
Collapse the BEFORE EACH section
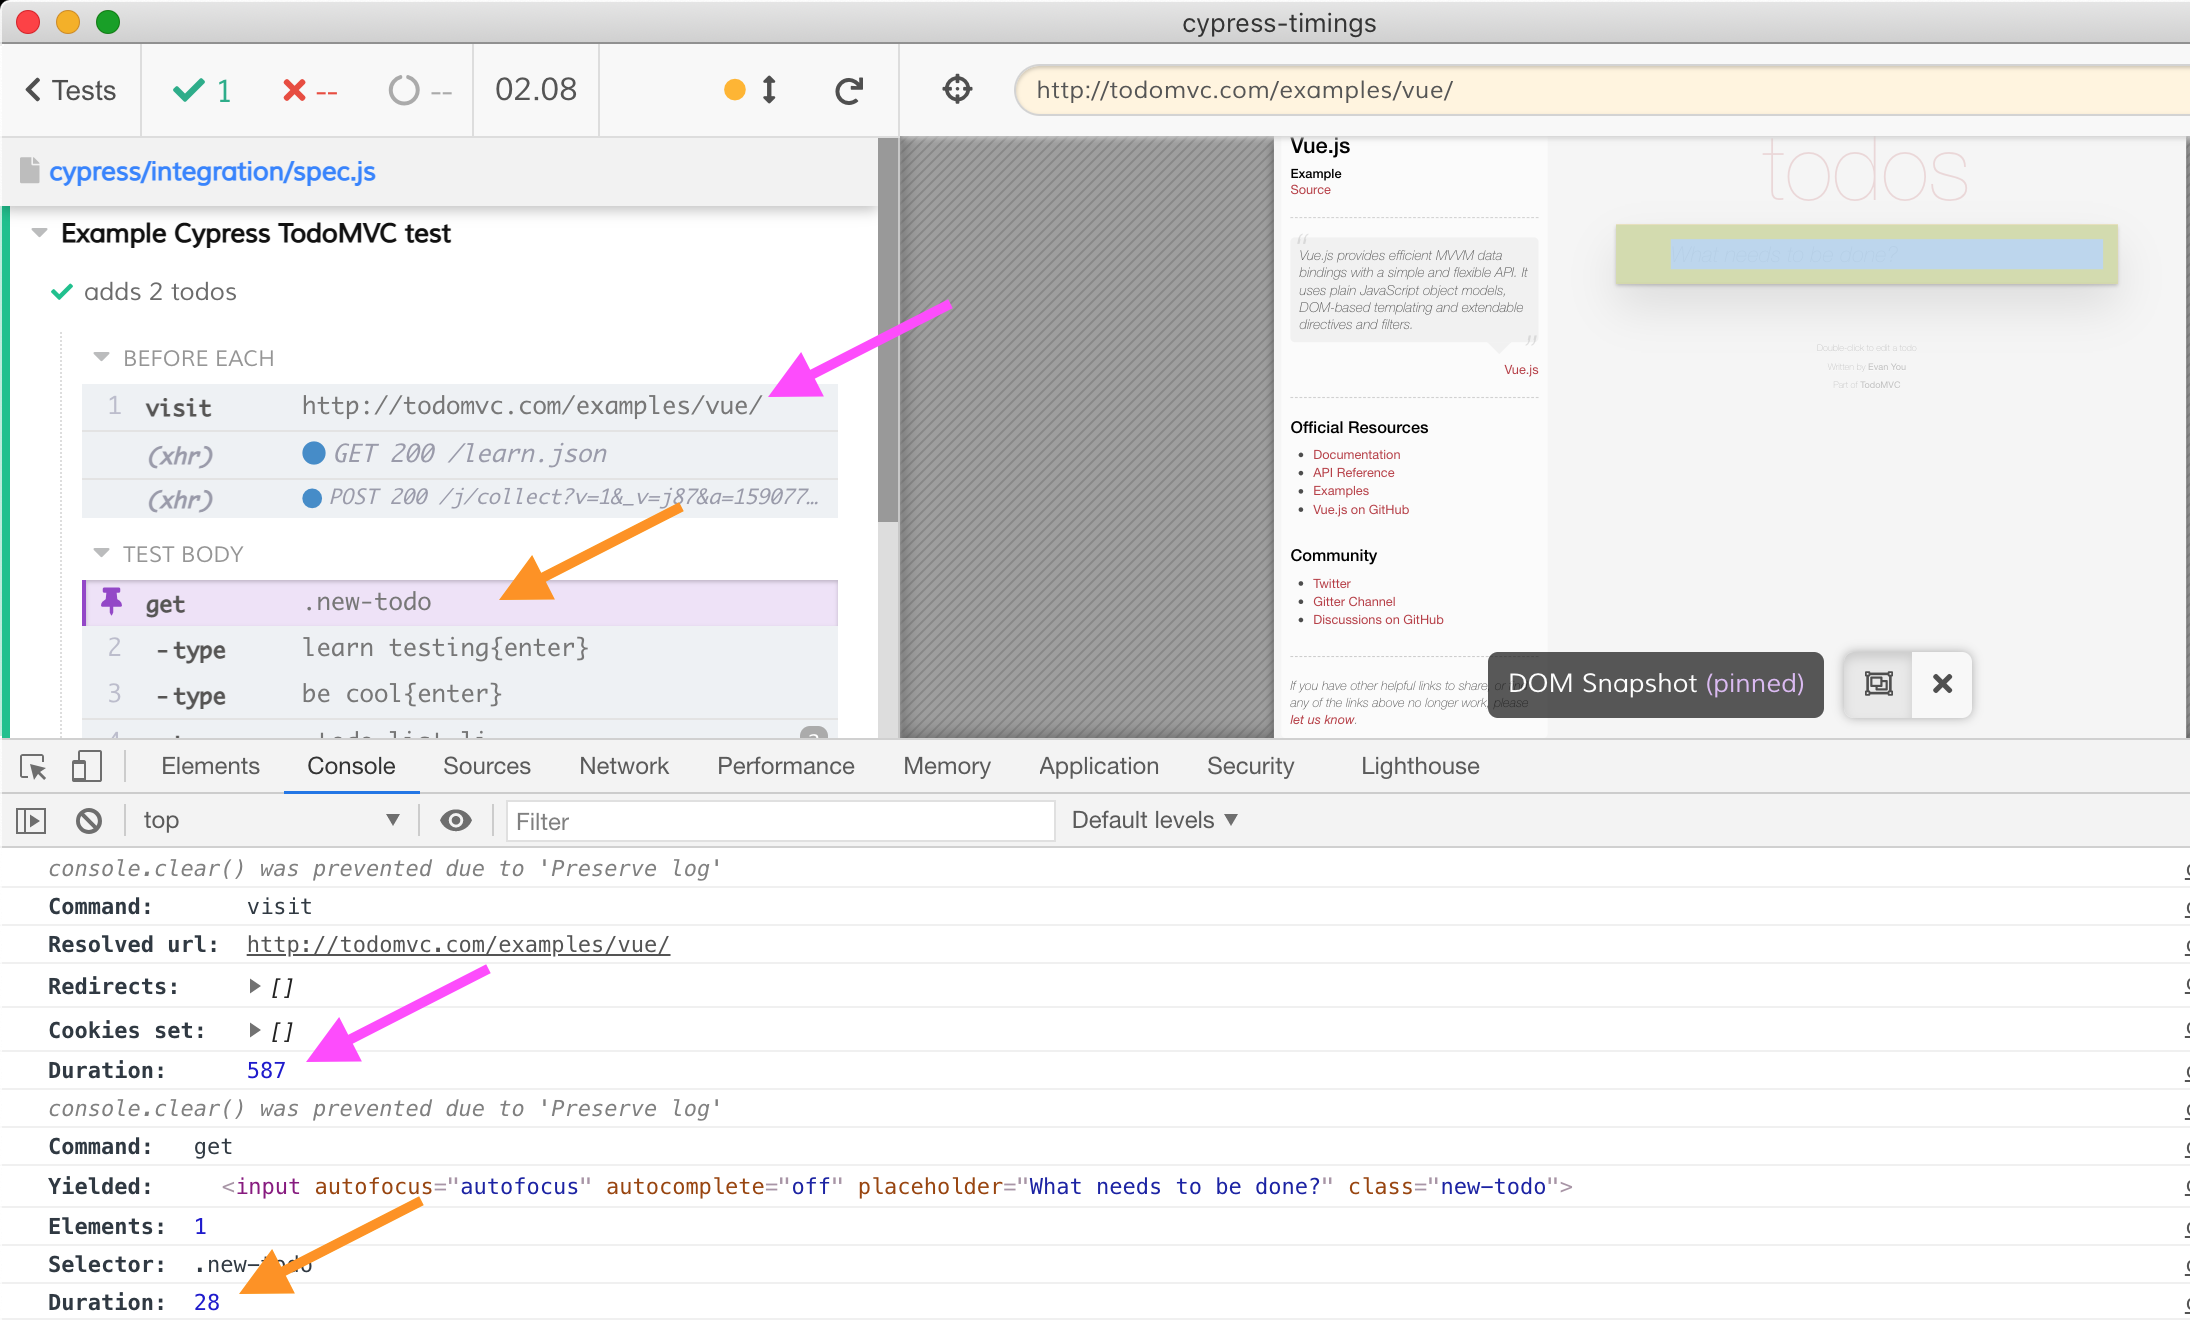(x=101, y=358)
